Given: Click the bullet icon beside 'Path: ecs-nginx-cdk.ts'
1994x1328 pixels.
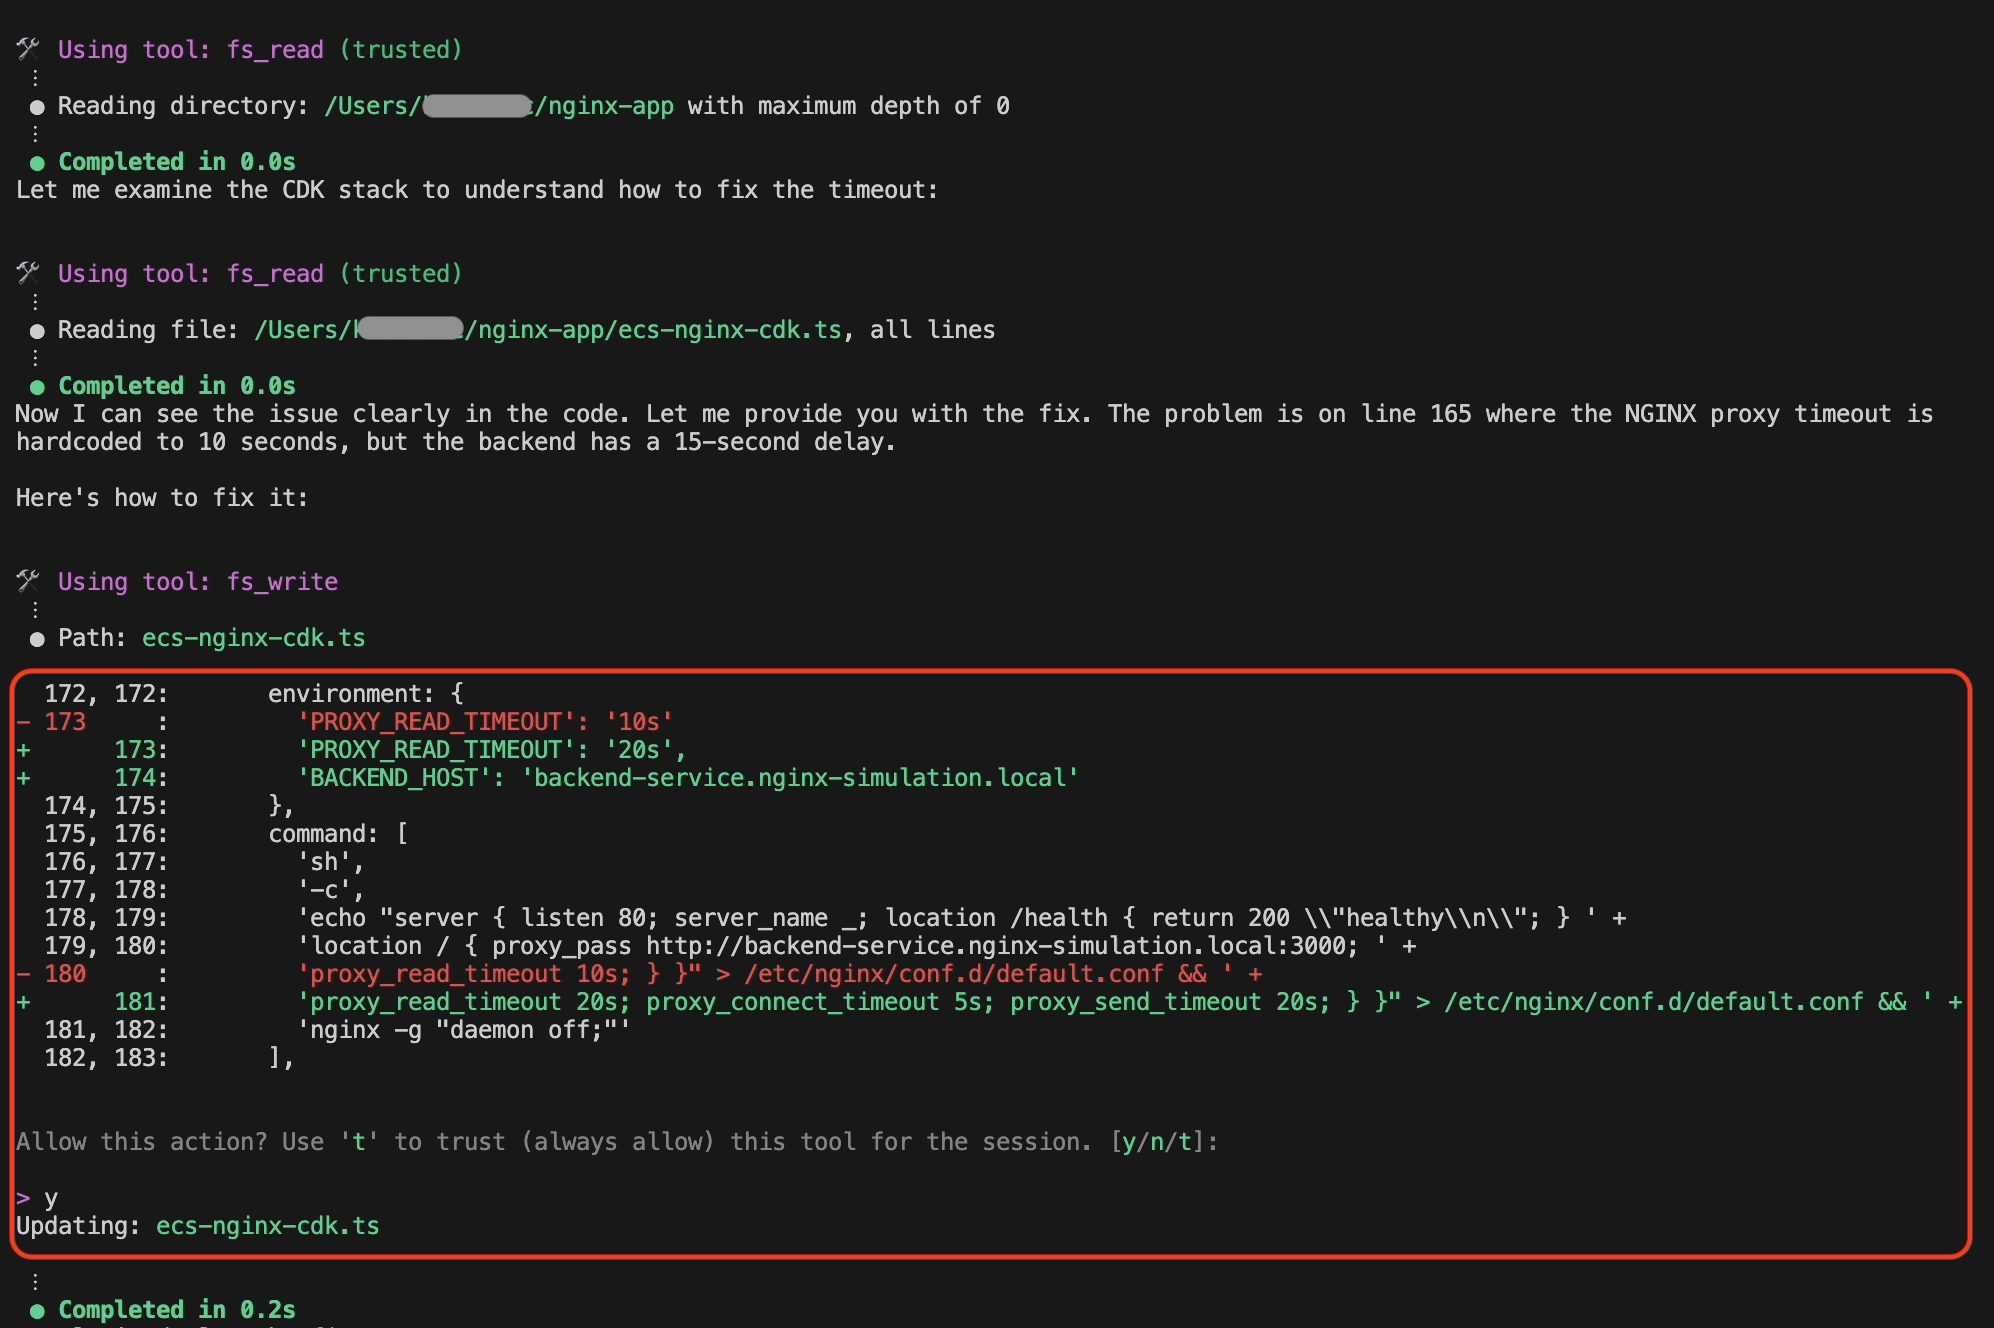Looking at the screenshot, I should [x=36, y=637].
